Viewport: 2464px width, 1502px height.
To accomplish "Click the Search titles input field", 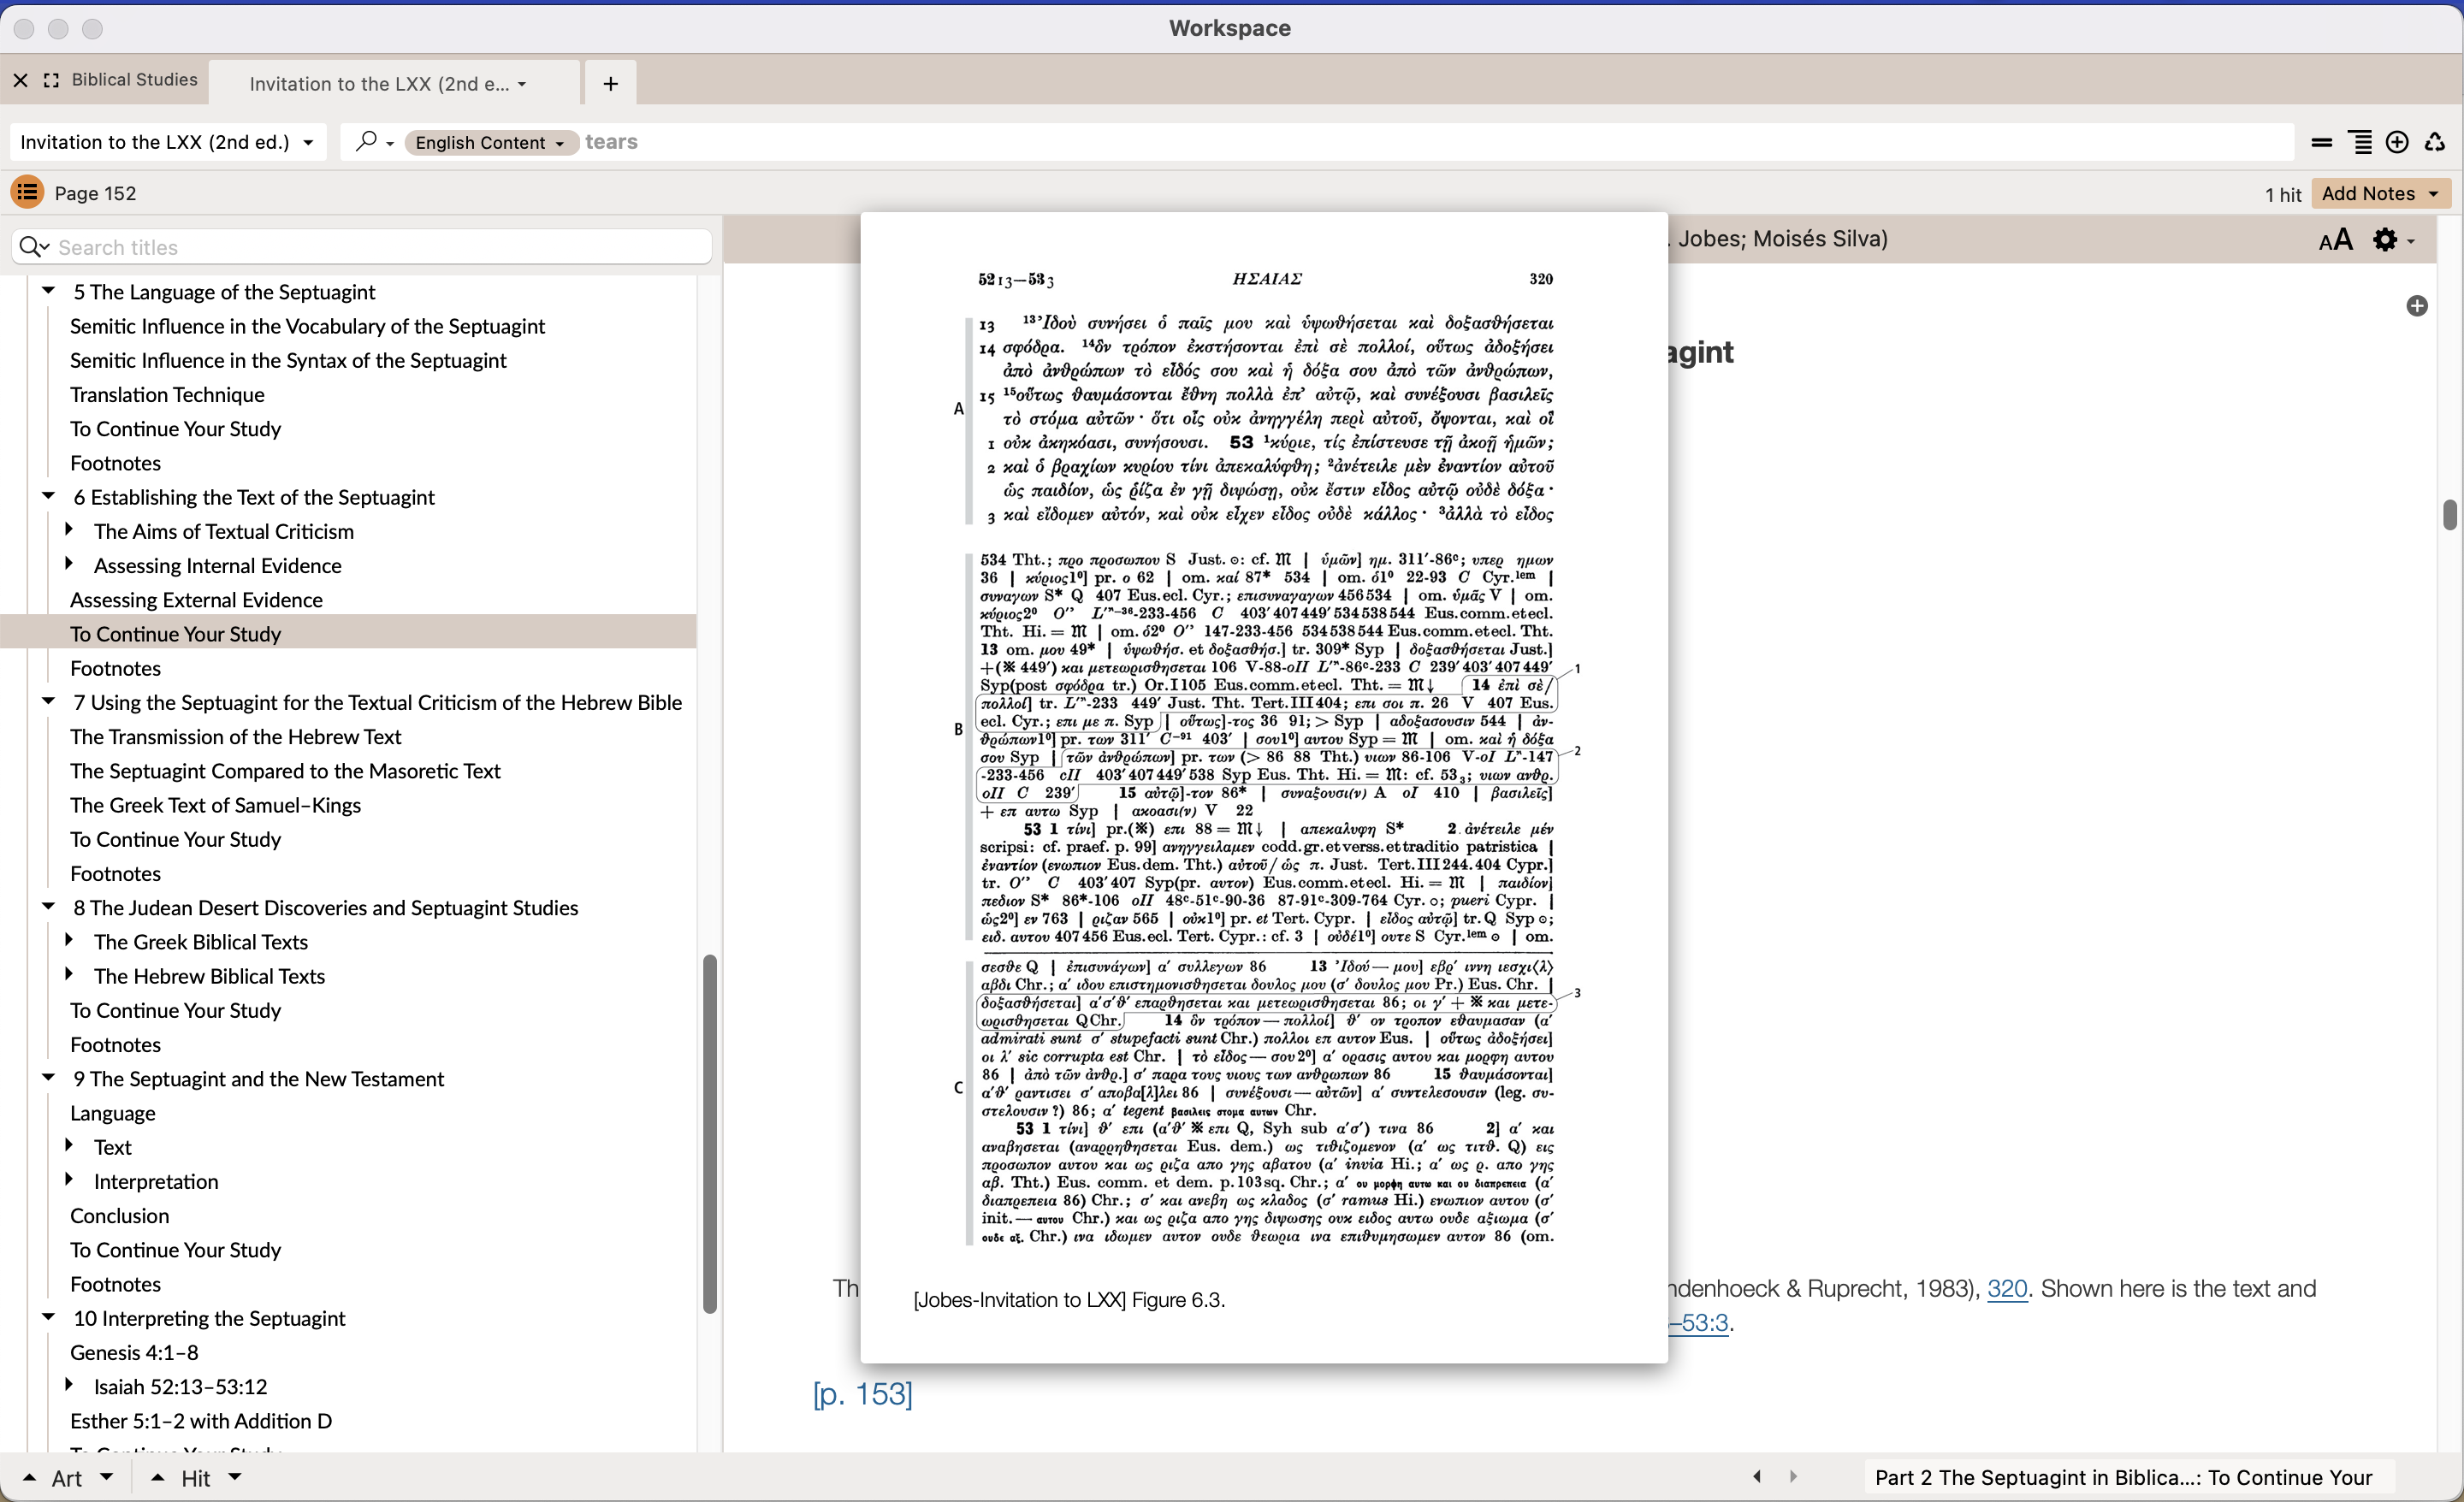I will (380, 247).
